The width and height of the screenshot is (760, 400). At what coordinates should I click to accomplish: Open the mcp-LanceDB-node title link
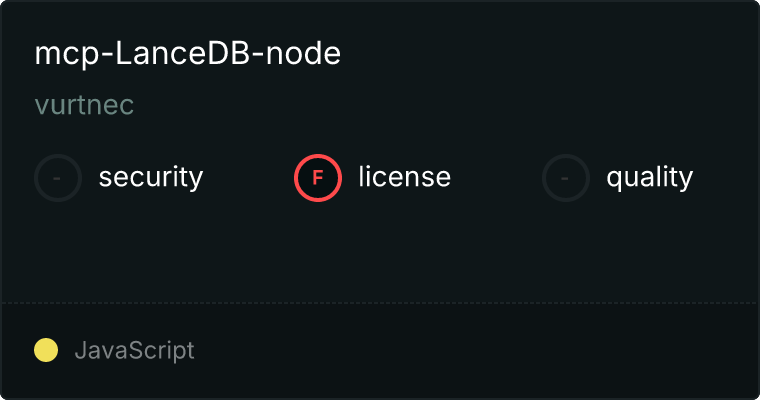click(188, 53)
